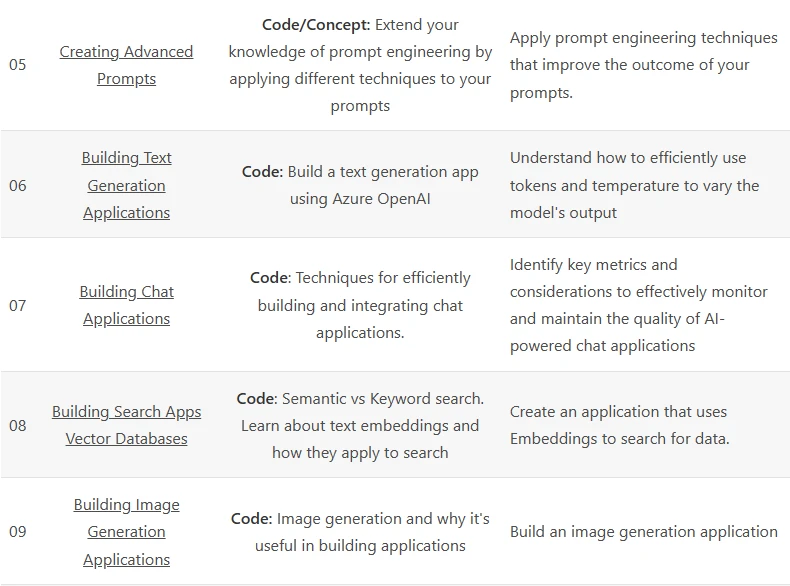Click 'Apply prompt engineering techniques' learning goal
790x586 pixels.
[643, 65]
